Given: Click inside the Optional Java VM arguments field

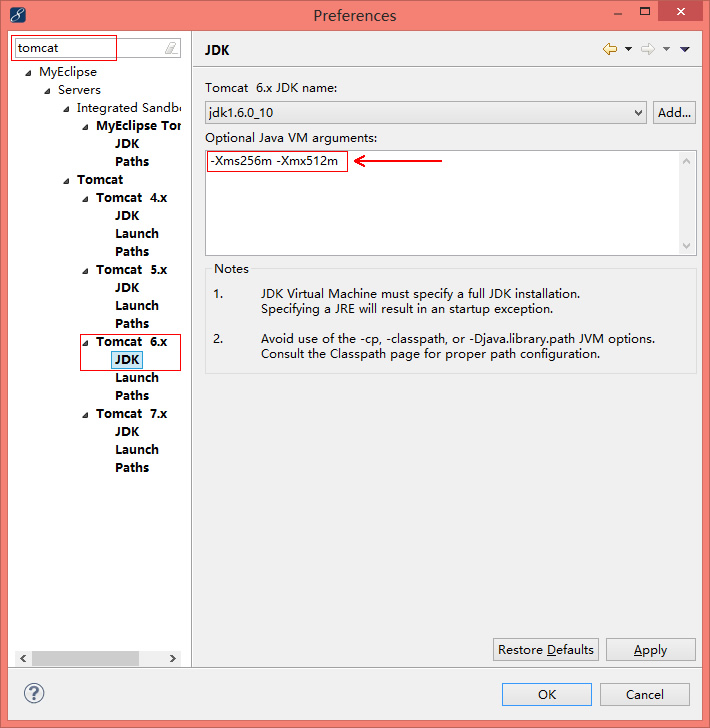Looking at the screenshot, I should [450, 203].
